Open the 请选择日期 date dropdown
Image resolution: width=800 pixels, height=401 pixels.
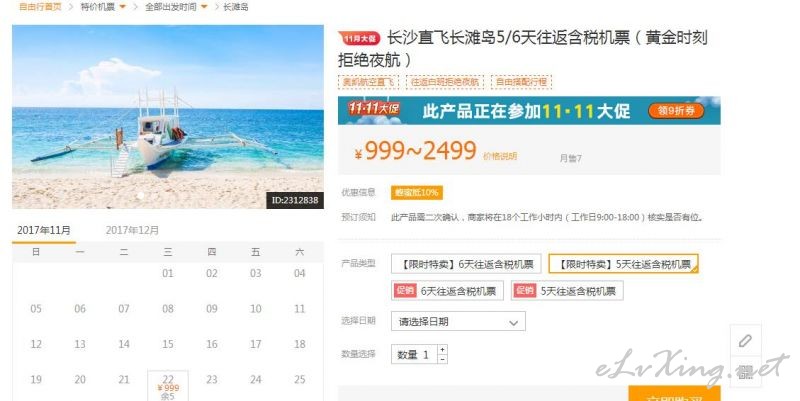(458, 322)
